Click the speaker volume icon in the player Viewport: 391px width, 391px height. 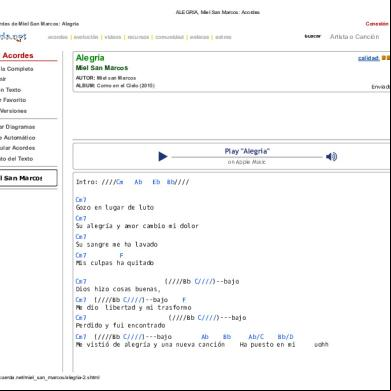pyautogui.click(x=331, y=156)
